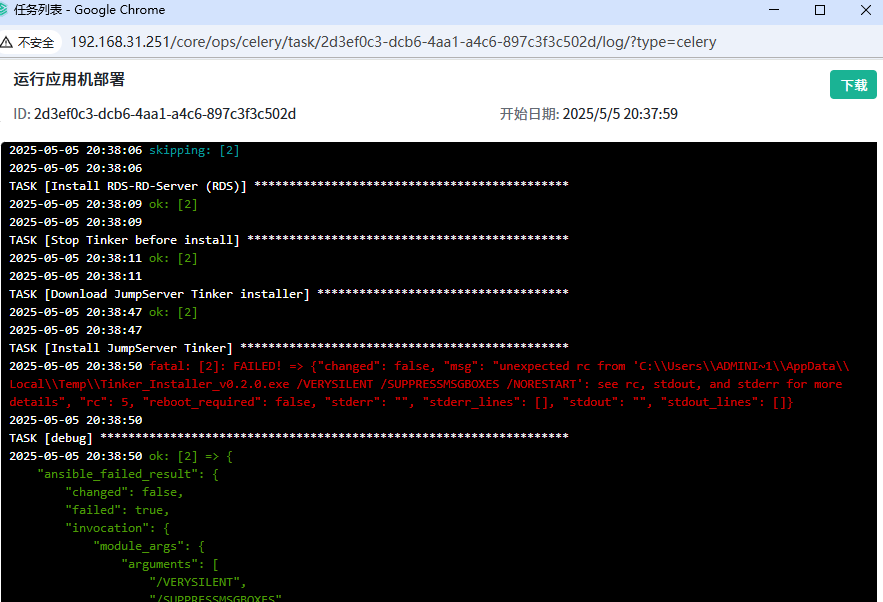Minimize the Chrome window

click(774, 10)
